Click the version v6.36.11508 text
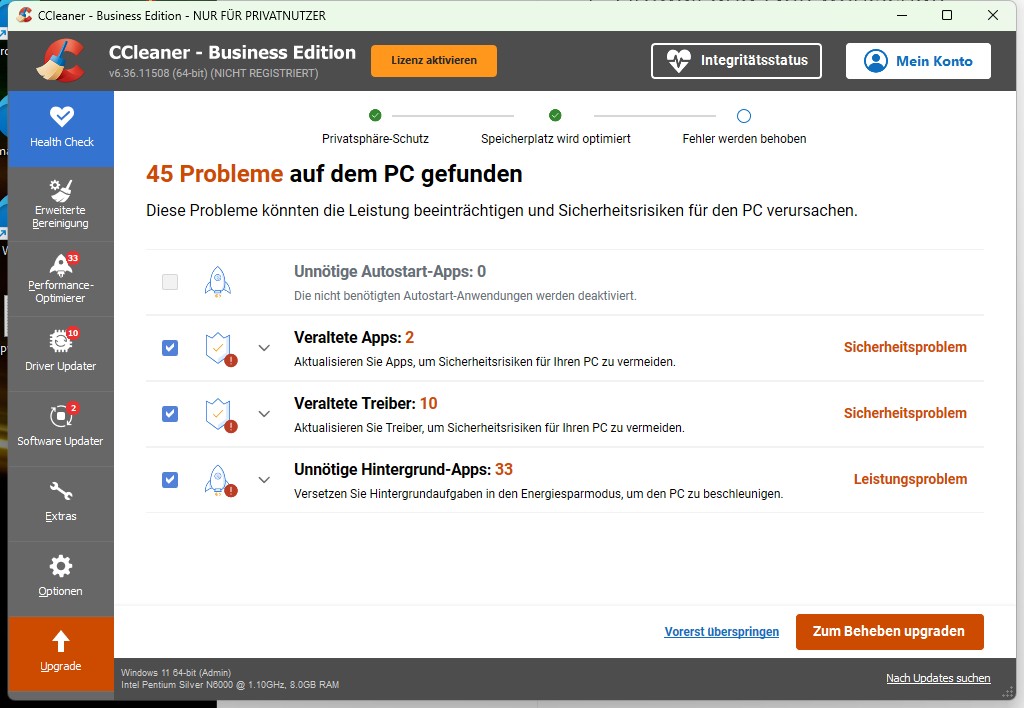Screen dimensions: 1024x708 click(214, 73)
